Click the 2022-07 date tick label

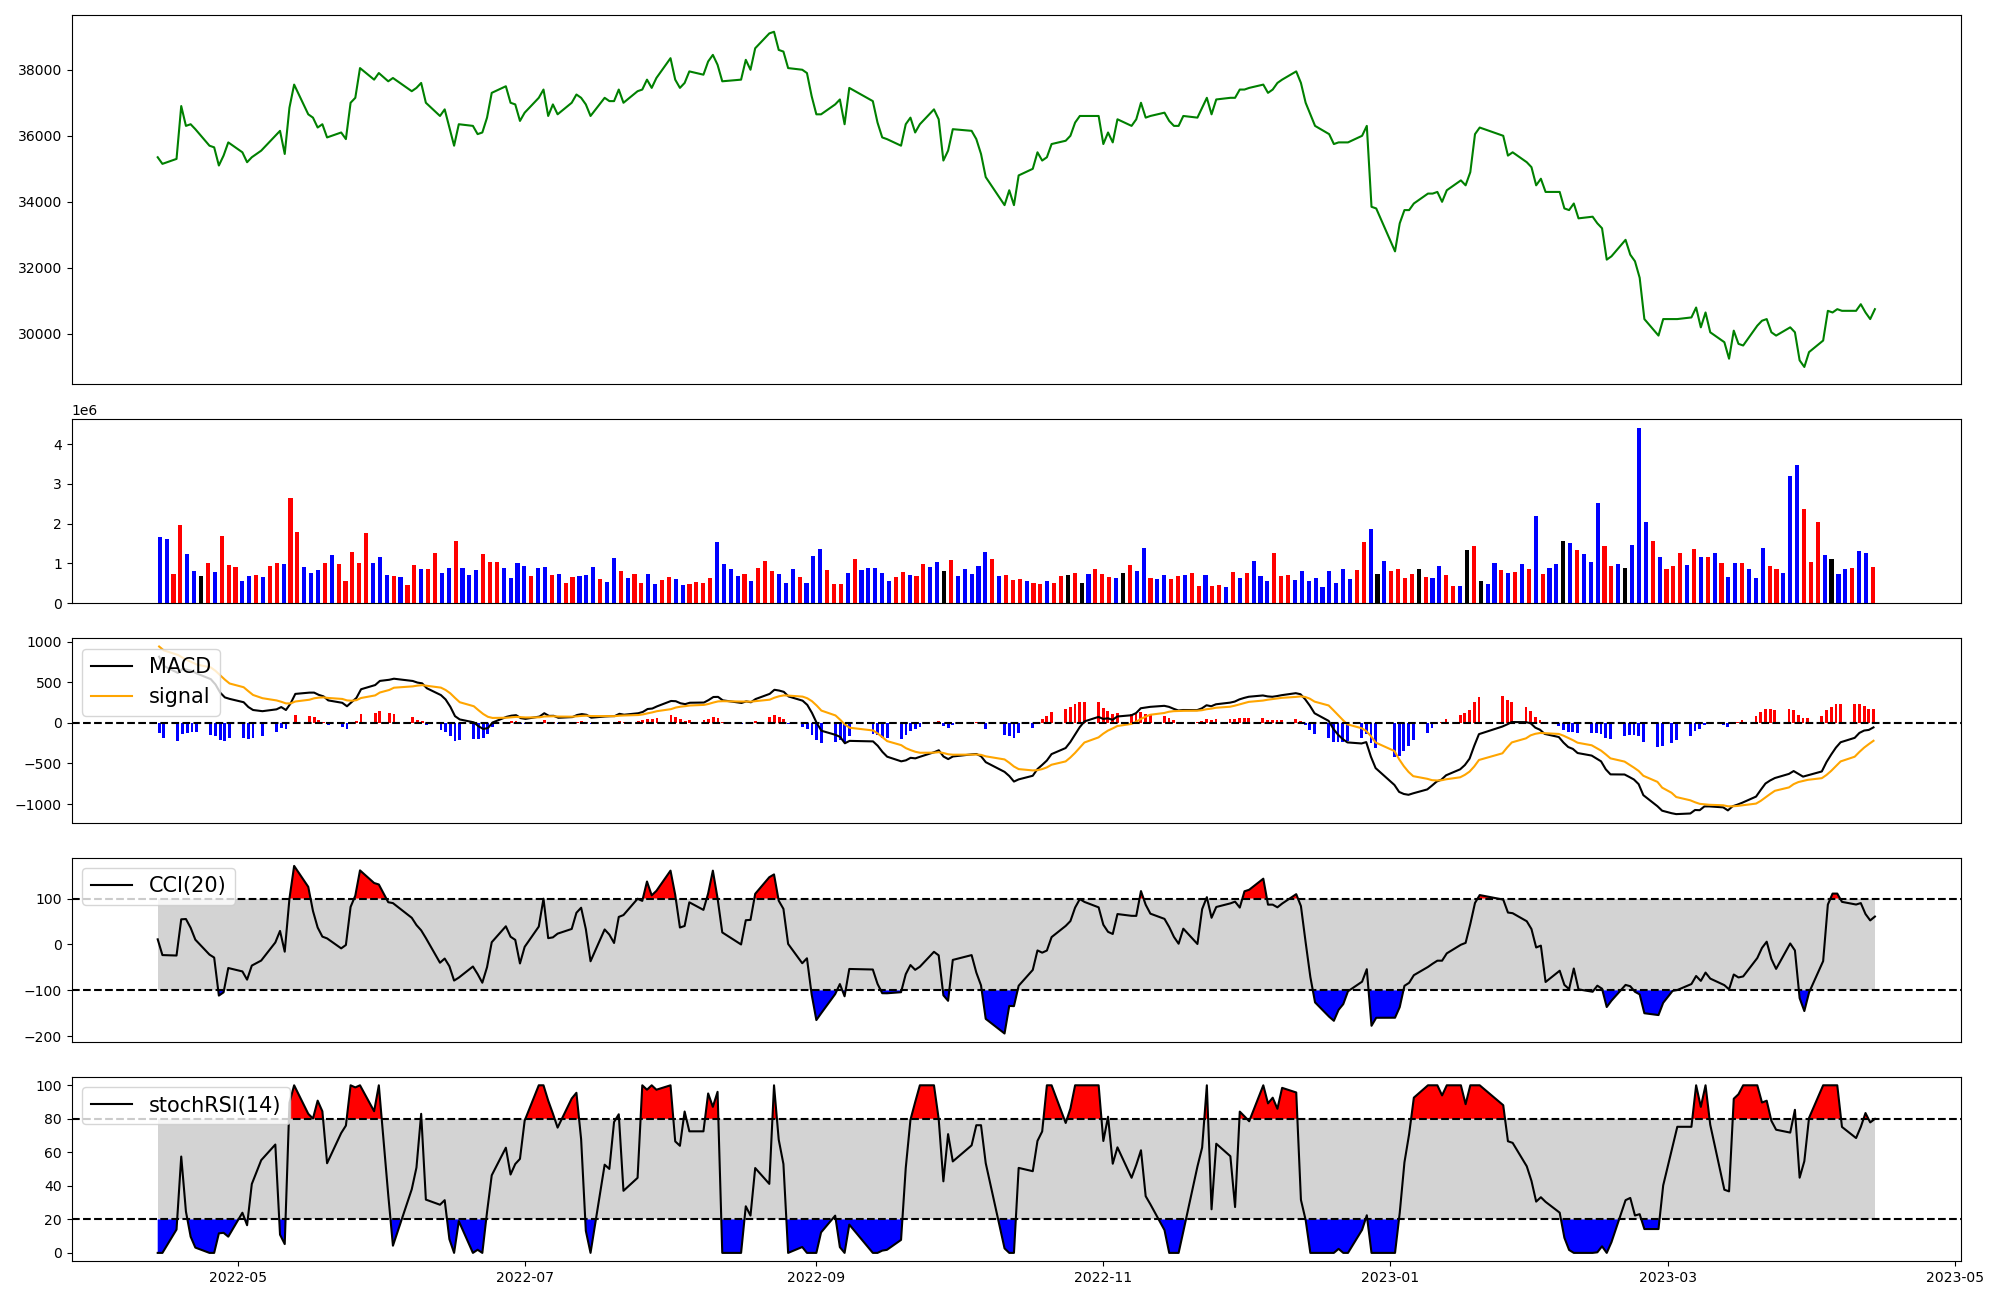click(x=525, y=1277)
